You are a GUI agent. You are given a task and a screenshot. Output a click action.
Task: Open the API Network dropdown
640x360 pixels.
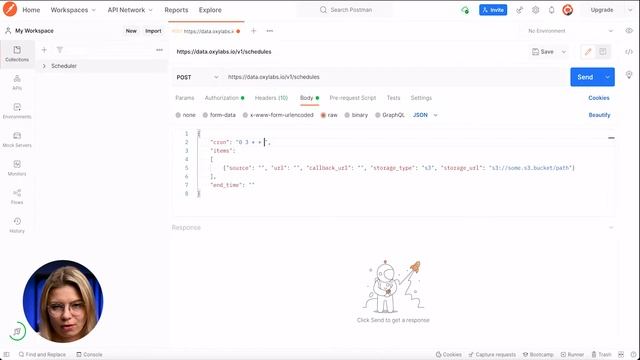130,10
